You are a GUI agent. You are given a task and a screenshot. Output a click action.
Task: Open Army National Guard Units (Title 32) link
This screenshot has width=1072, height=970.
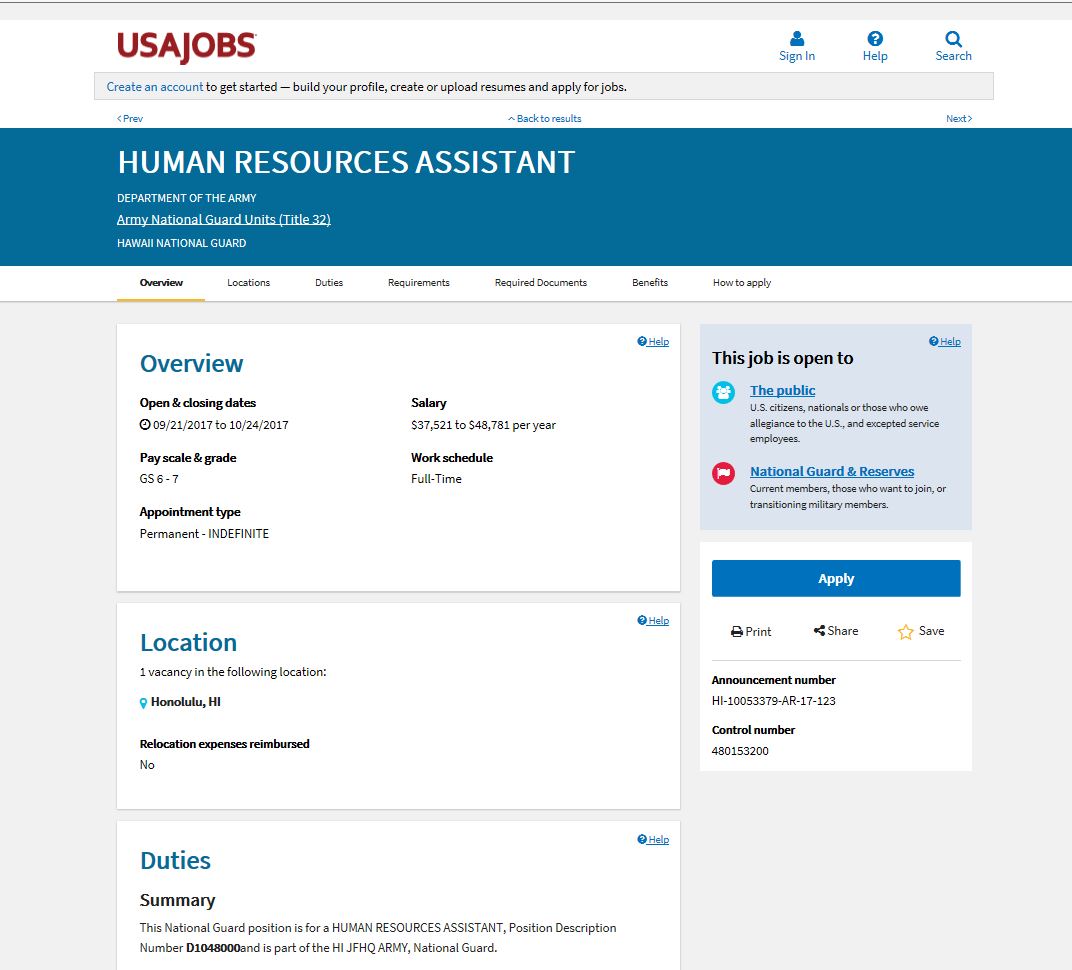pyautogui.click(x=224, y=219)
